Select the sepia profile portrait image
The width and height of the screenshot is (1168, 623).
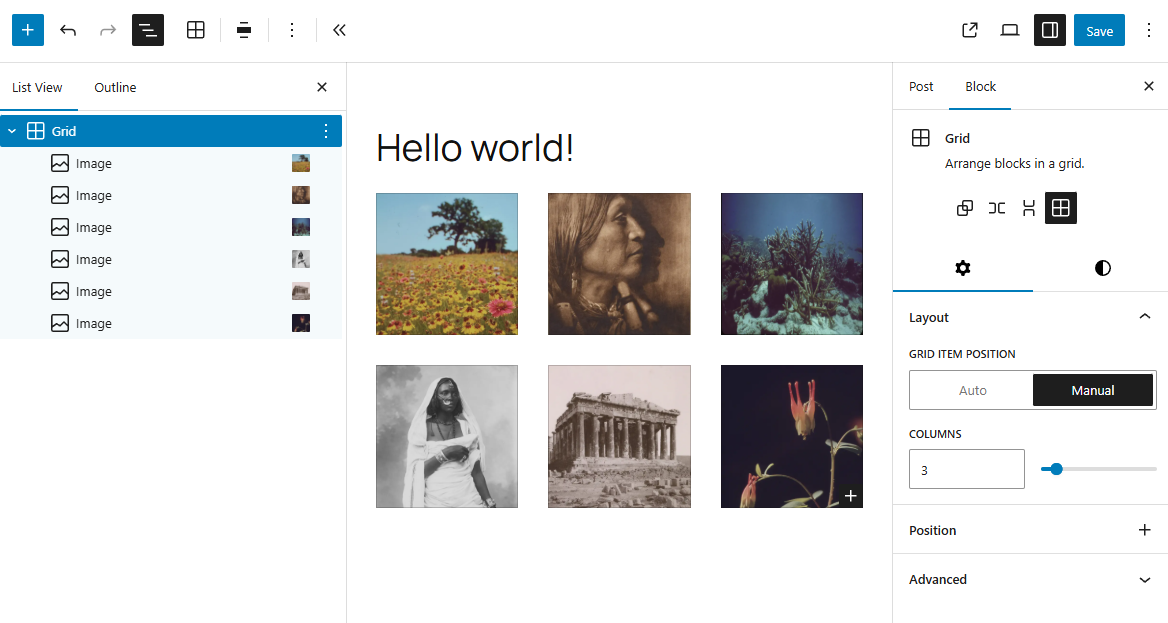point(619,264)
